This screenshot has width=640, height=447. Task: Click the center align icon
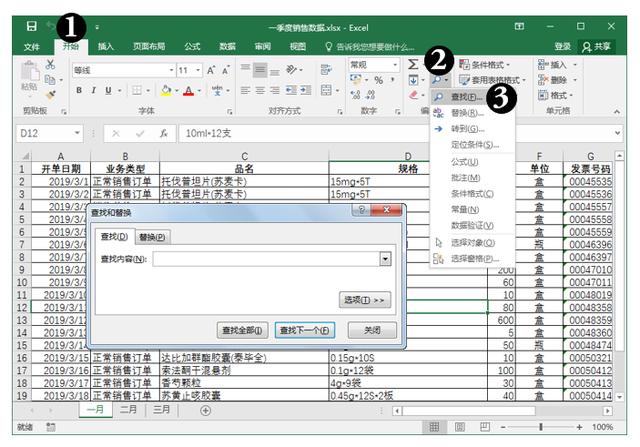pos(260,90)
